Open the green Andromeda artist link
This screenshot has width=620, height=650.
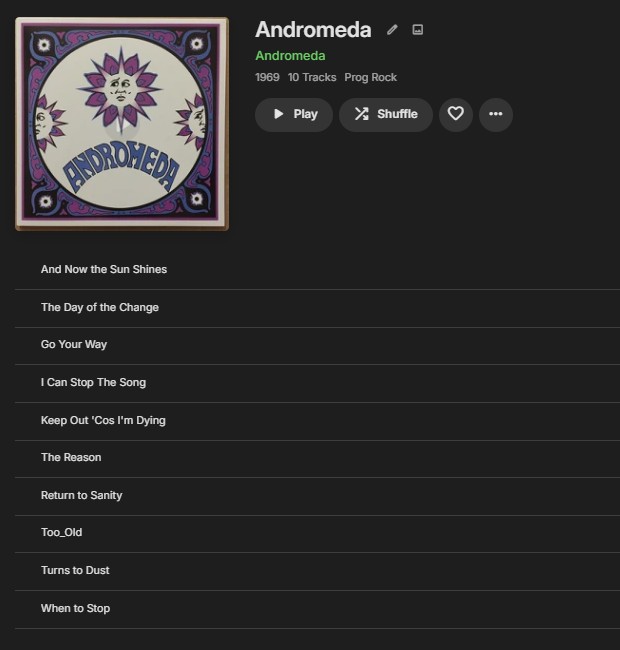click(x=290, y=56)
